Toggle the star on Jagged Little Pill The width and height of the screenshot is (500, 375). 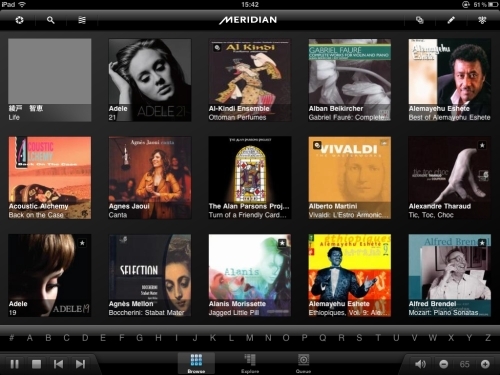click(x=282, y=243)
